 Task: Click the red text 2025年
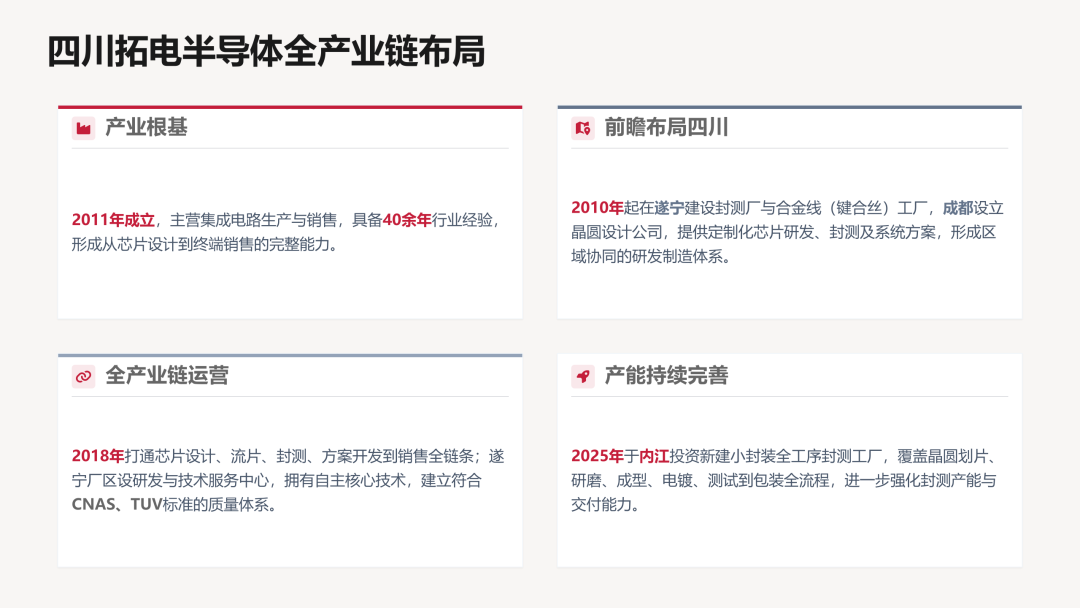click(596, 457)
